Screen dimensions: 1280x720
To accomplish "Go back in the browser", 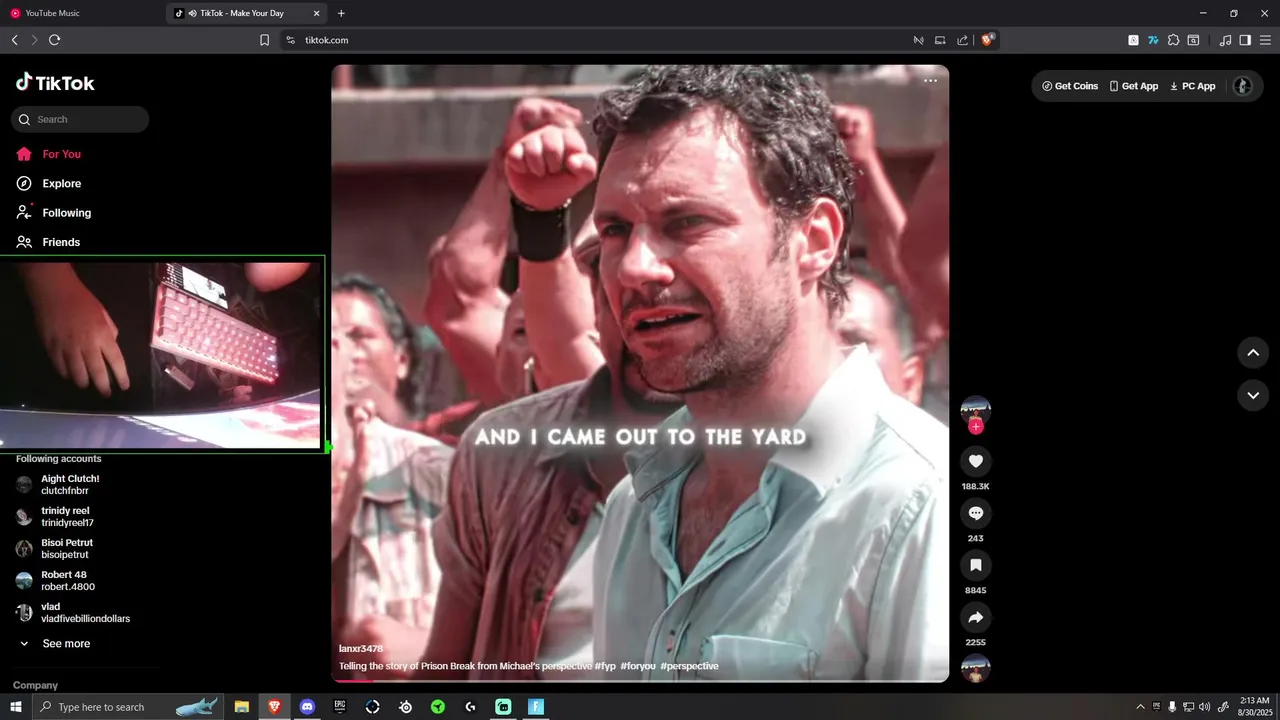I will coord(14,40).
